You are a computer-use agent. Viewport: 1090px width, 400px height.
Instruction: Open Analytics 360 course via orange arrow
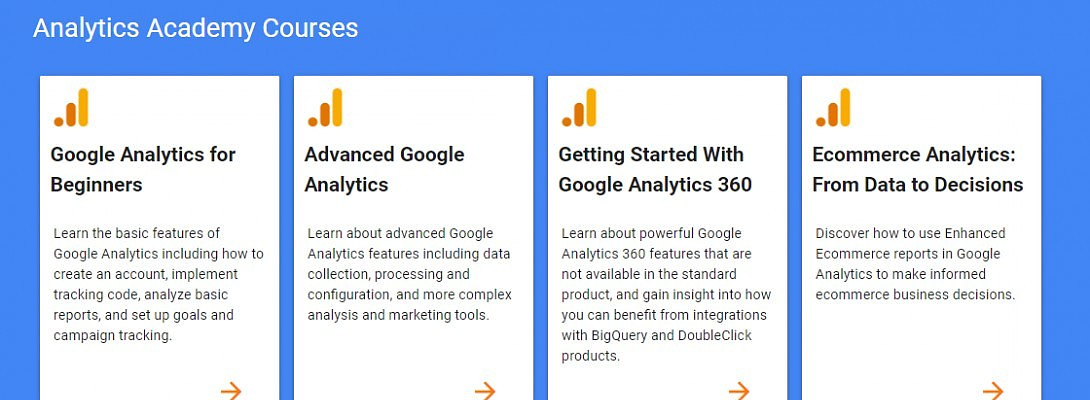point(739,390)
